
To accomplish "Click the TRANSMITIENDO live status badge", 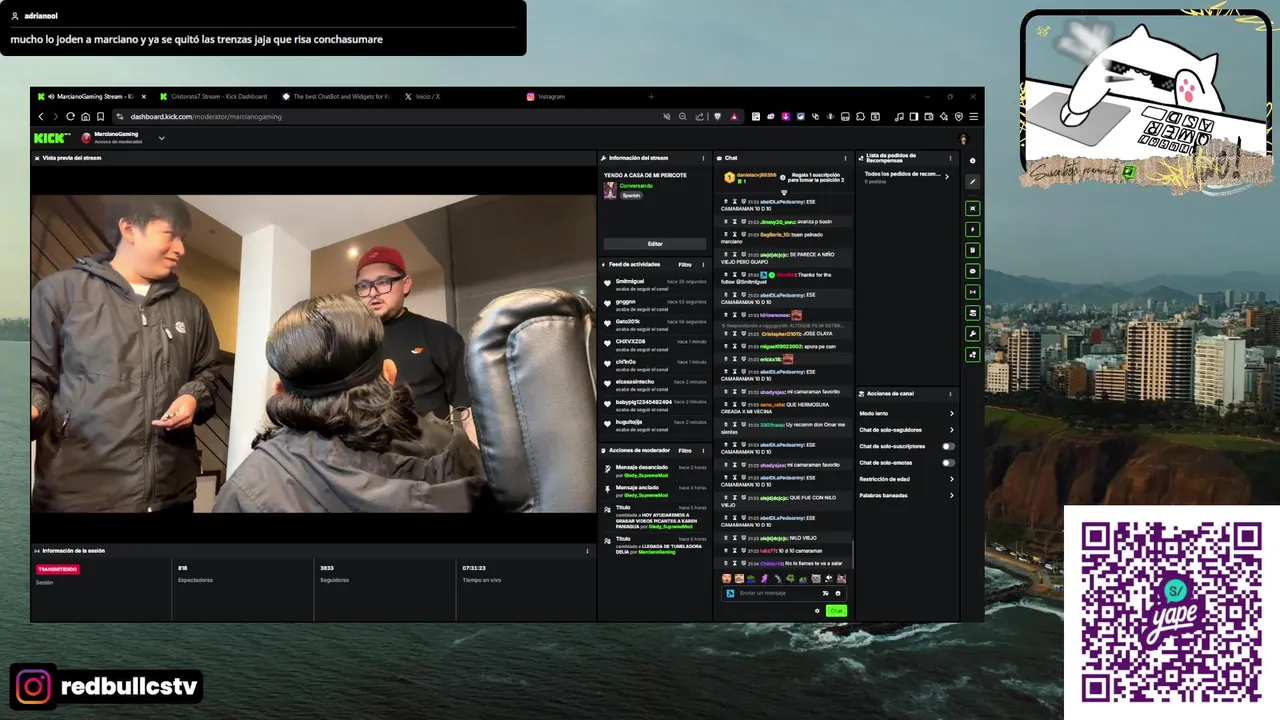I will [x=57, y=569].
